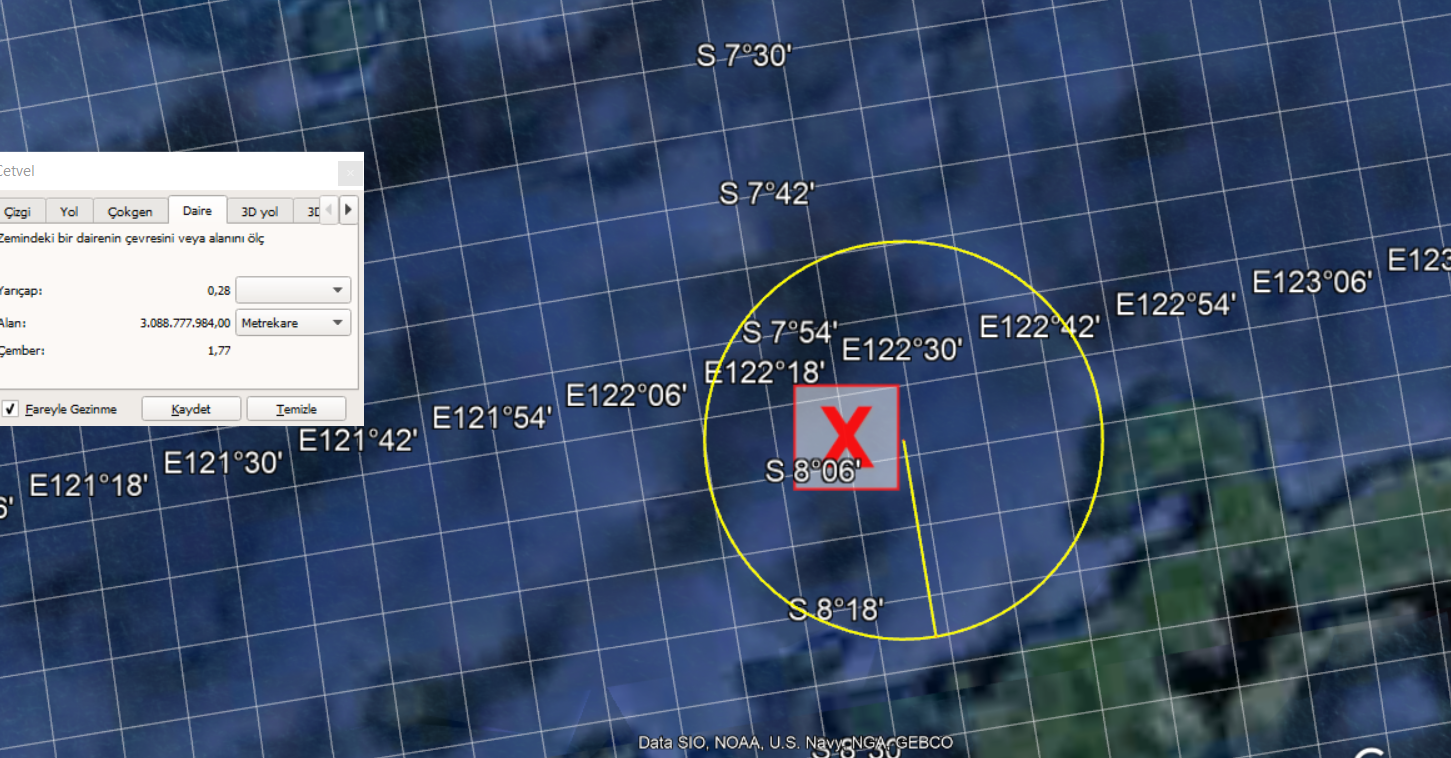Click the E123°06' longitude label
This screenshot has width=1451, height=758.
click(x=1311, y=282)
